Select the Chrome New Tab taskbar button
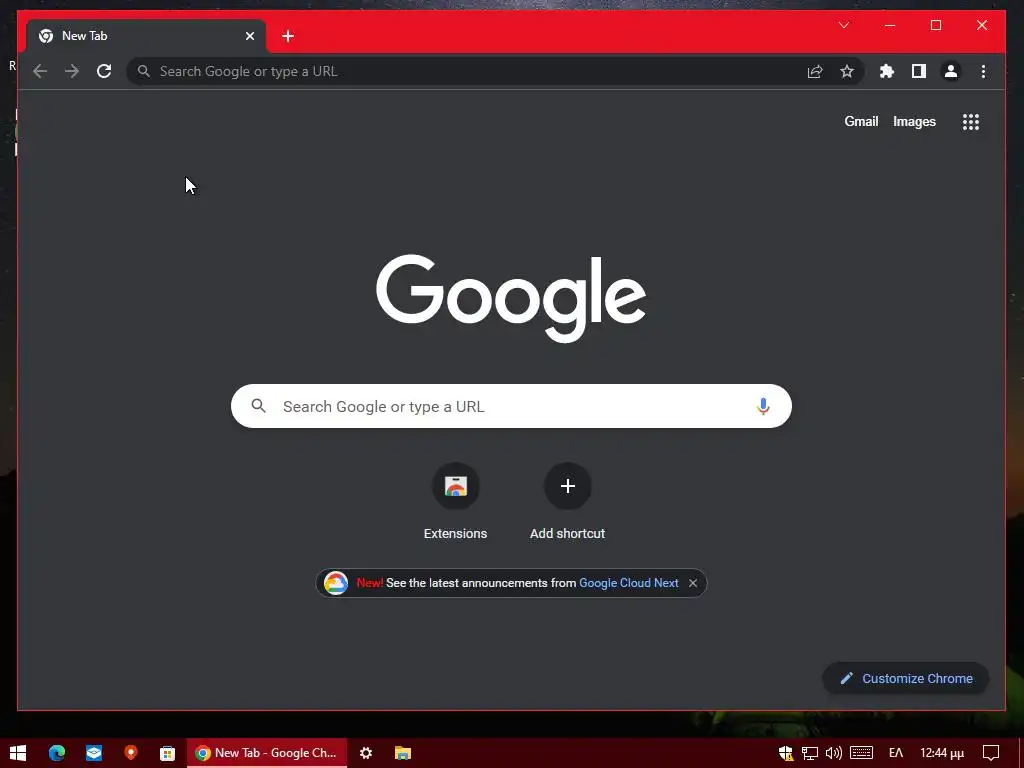The image size is (1024, 768). pos(267,753)
